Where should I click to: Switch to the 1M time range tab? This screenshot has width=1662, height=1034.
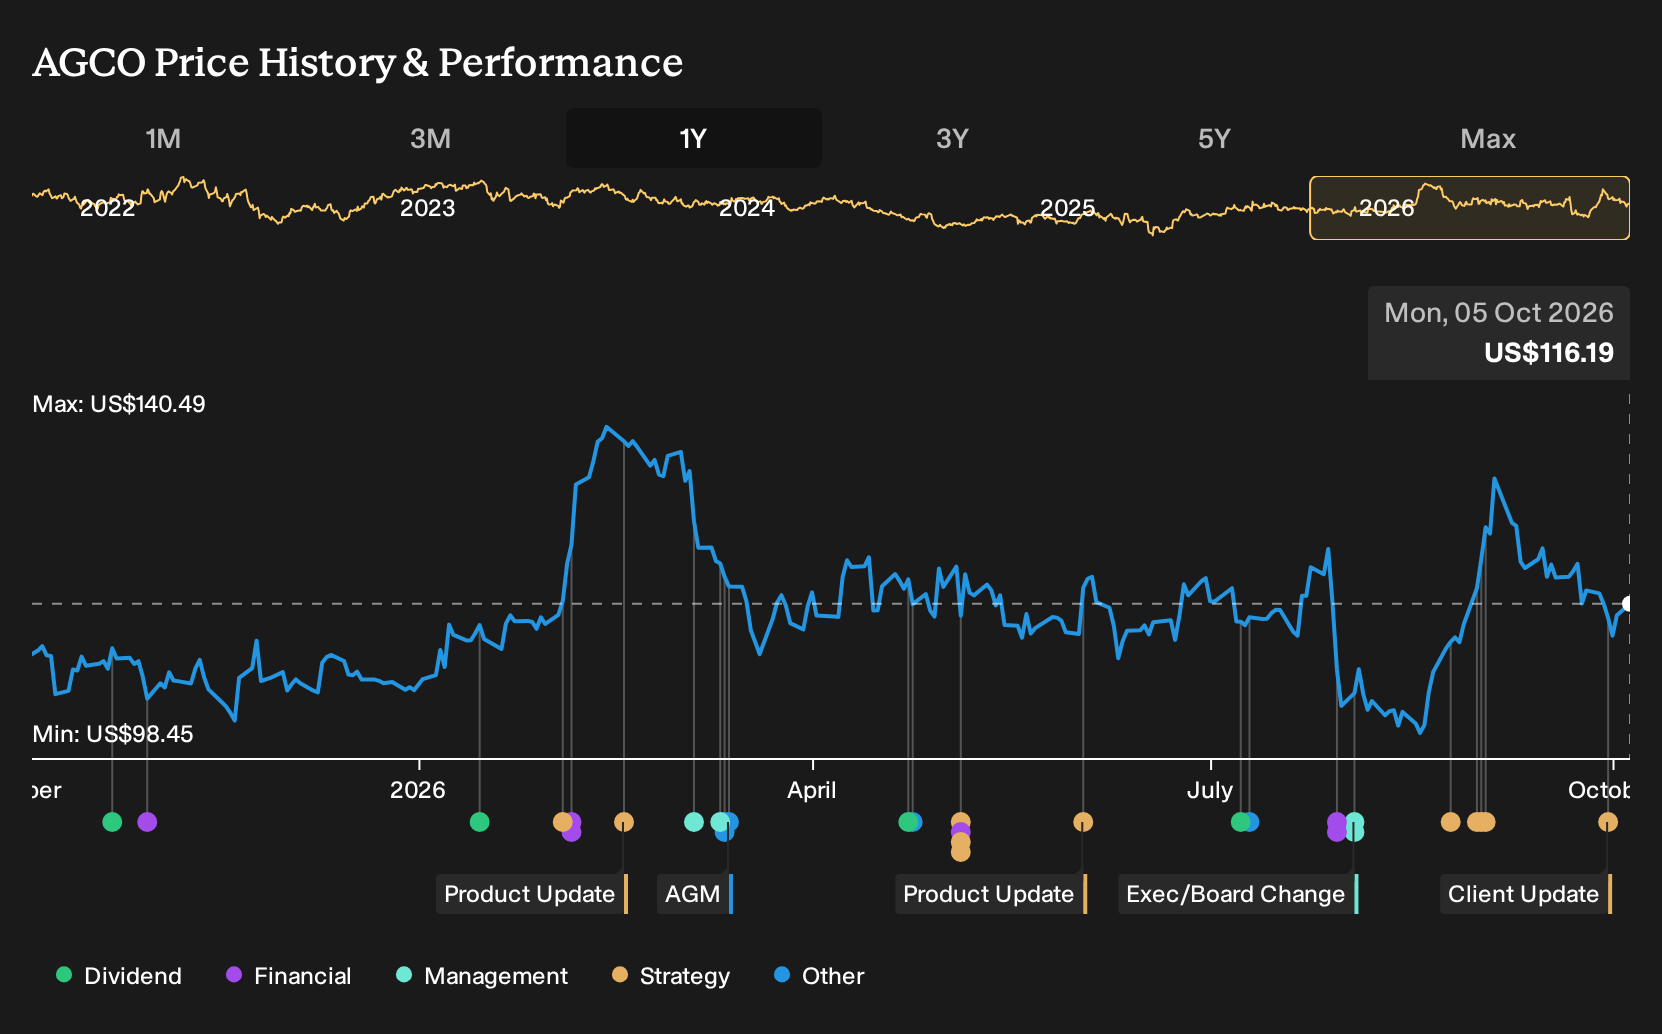[163, 138]
